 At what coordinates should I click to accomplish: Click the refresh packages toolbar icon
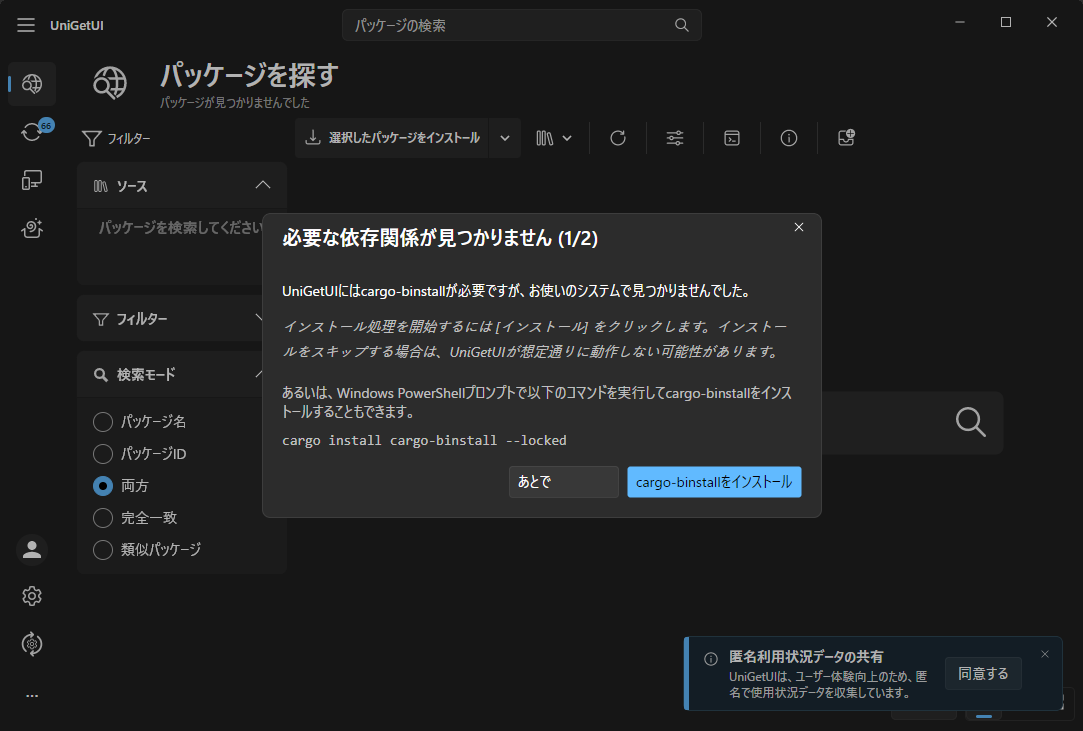click(x=617, y=138)
